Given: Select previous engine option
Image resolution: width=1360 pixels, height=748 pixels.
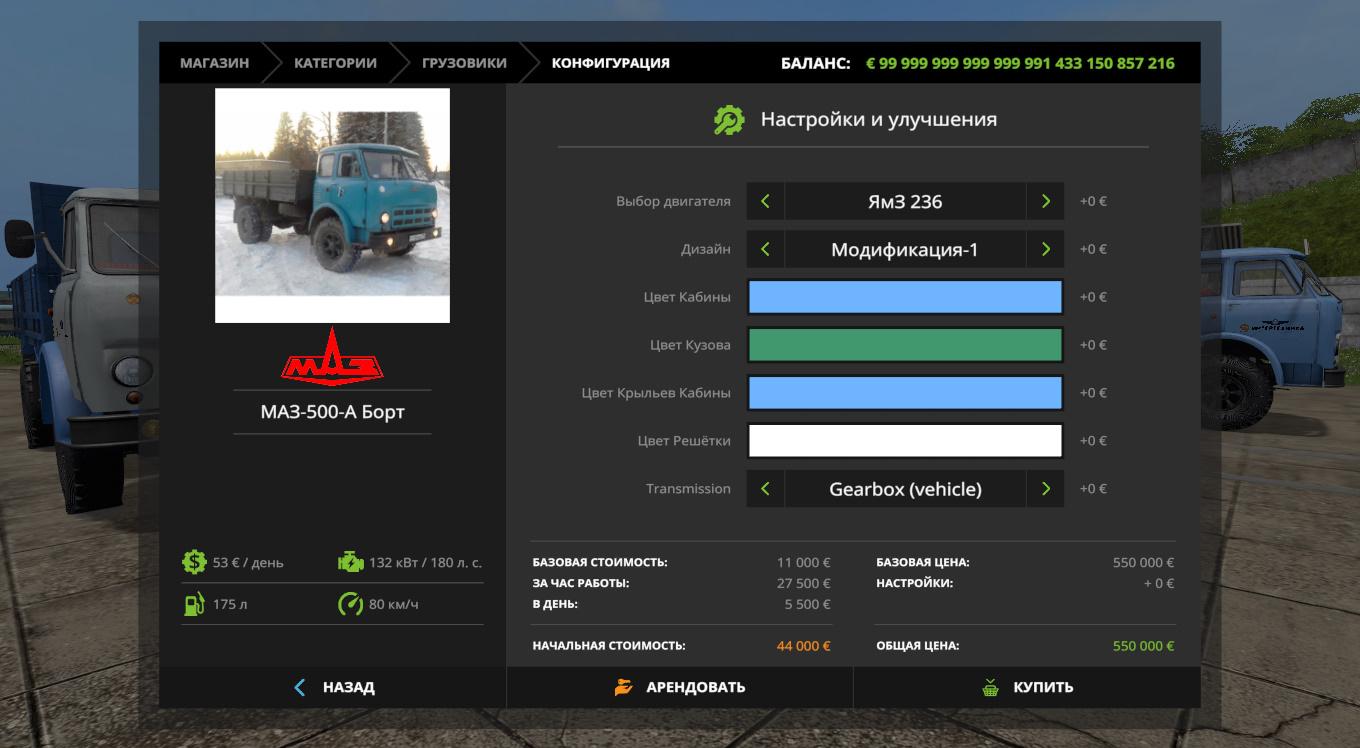Looking at the screenshot, I should 765,201.
